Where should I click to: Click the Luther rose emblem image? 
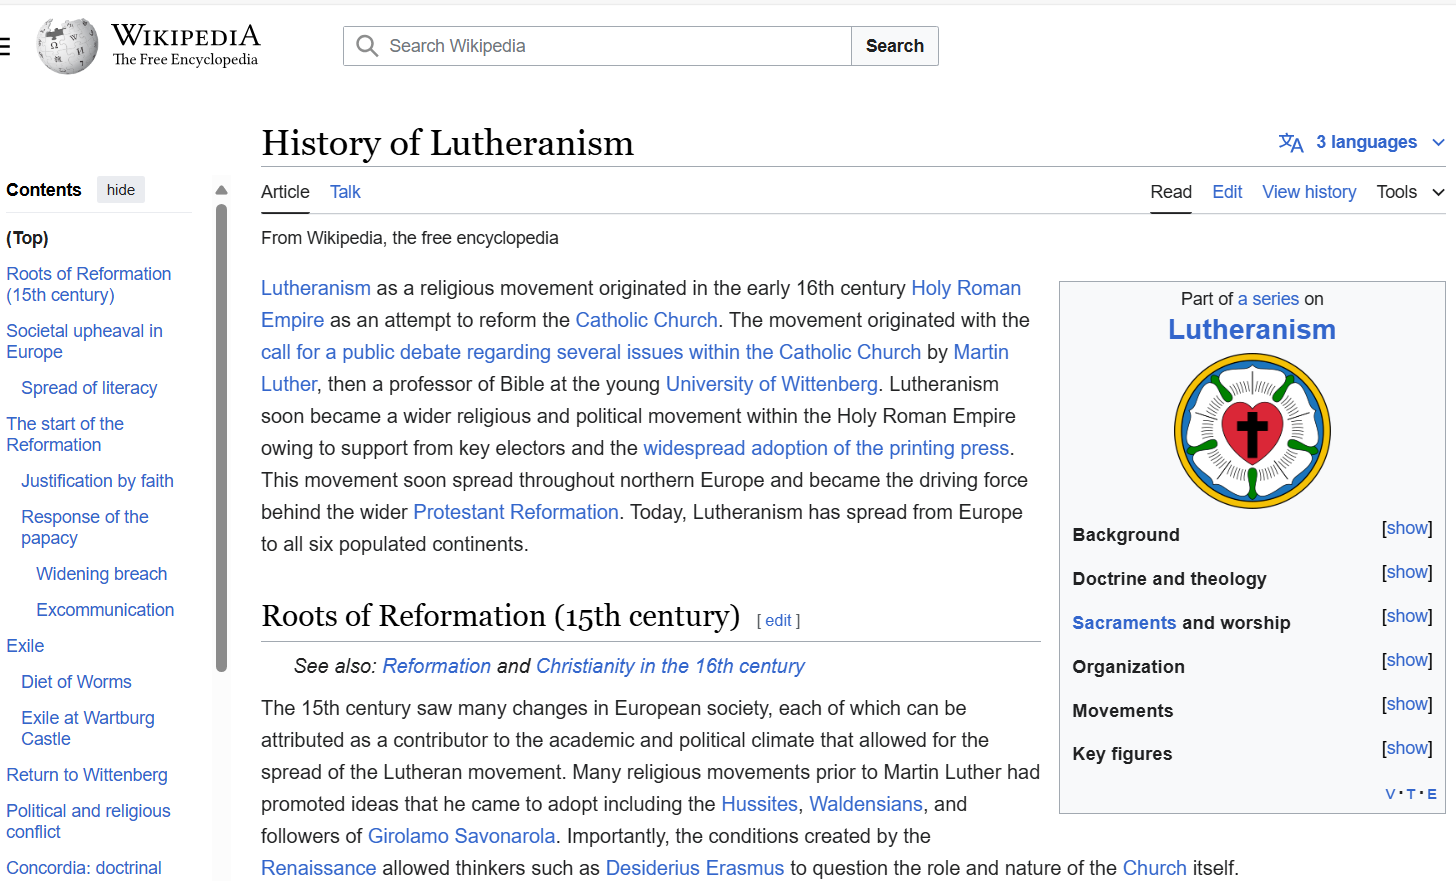click(1252, 431)
